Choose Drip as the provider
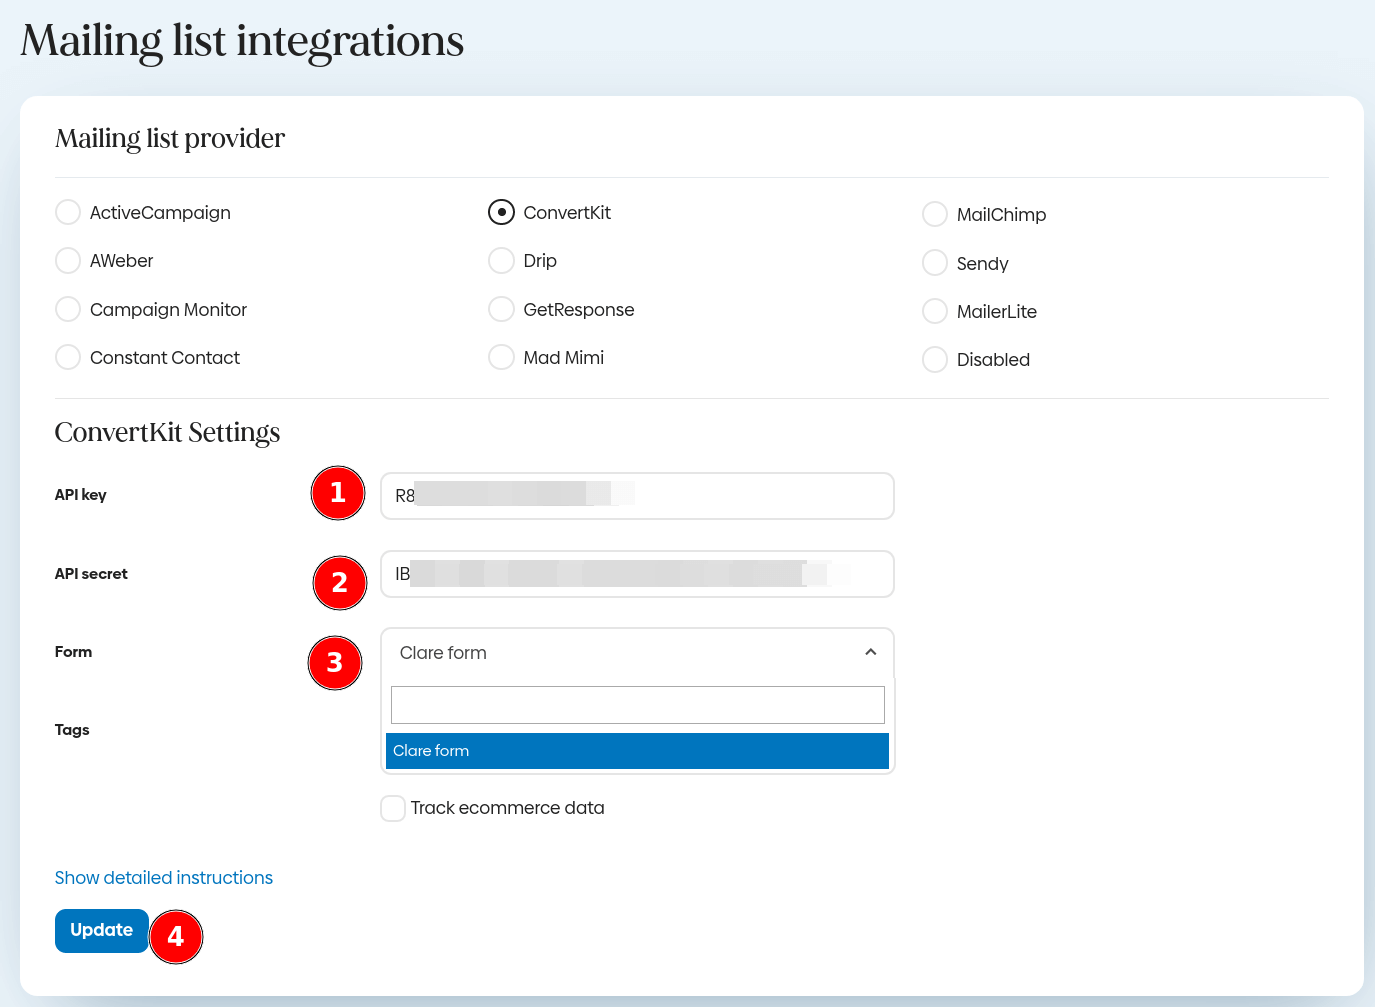Viewport: 1375px width, 1007px height. (x=501, y=261)
